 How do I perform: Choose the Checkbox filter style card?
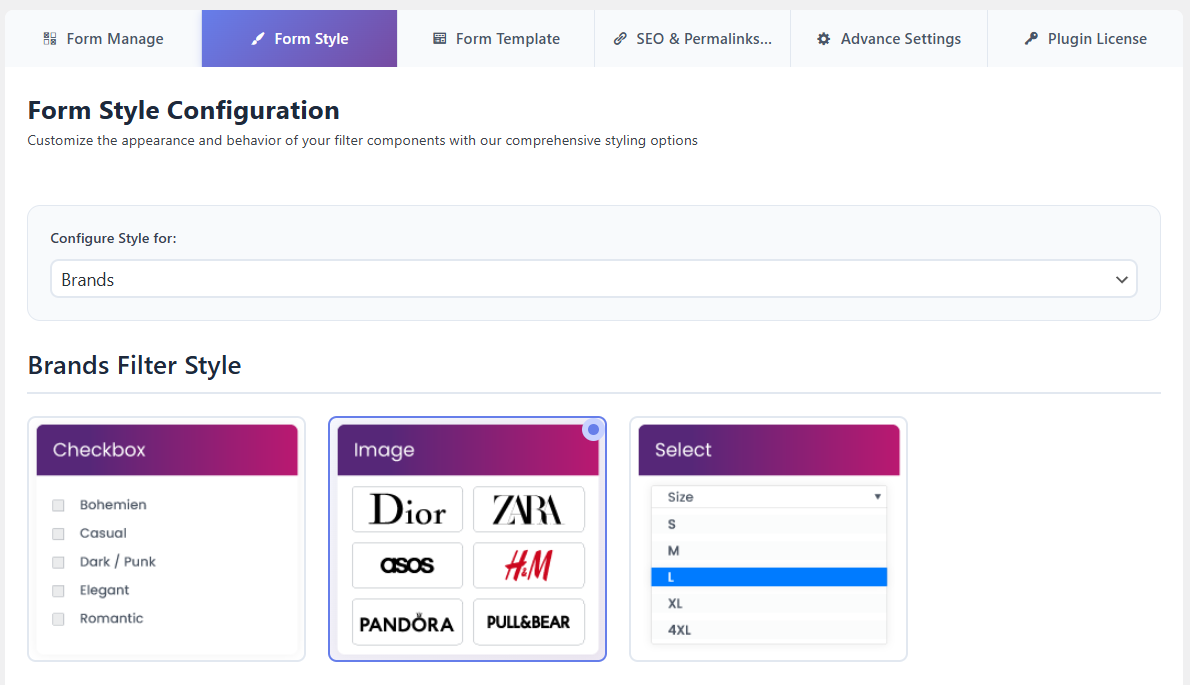tap(166, 539)
